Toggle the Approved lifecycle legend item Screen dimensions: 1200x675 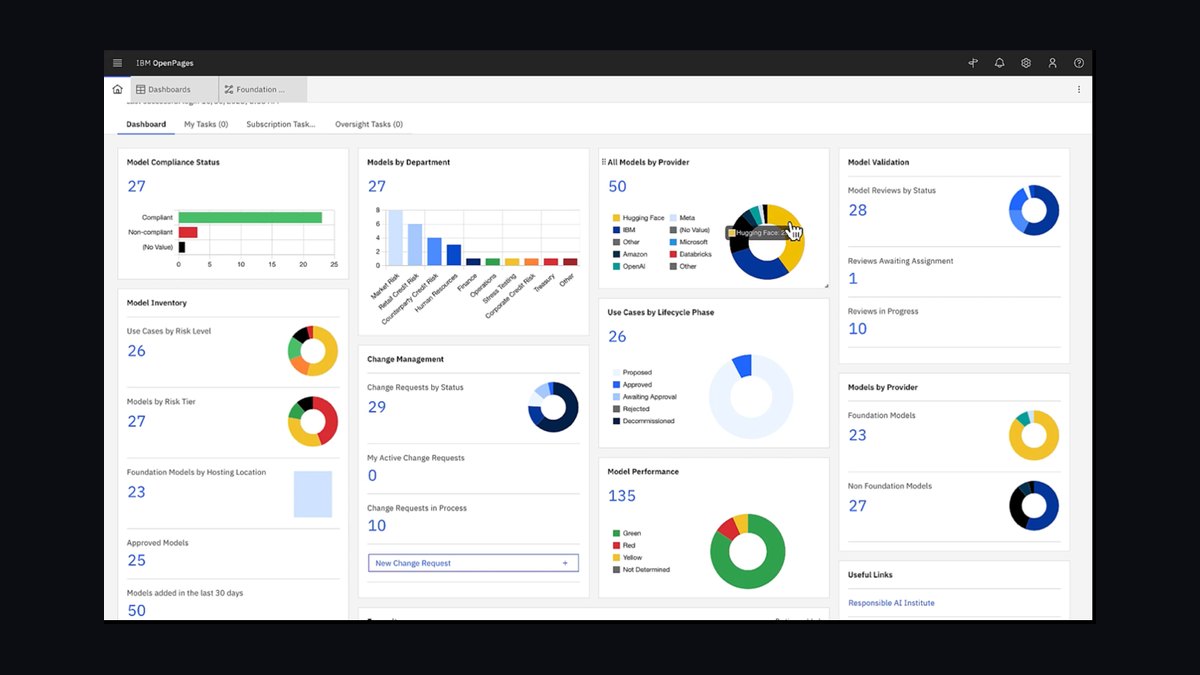[x=631, y=385]
